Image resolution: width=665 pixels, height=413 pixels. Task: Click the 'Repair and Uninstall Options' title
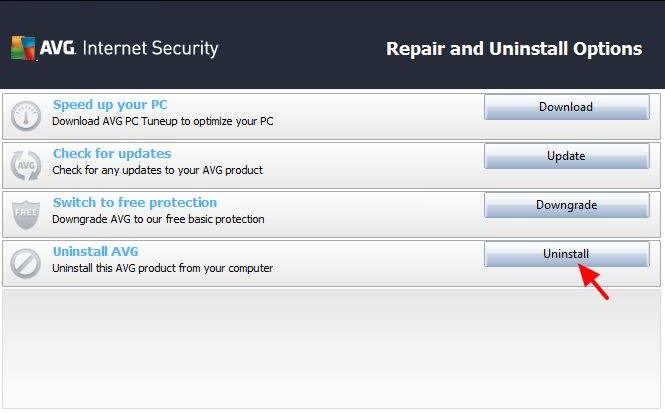[x=514, y=49]
